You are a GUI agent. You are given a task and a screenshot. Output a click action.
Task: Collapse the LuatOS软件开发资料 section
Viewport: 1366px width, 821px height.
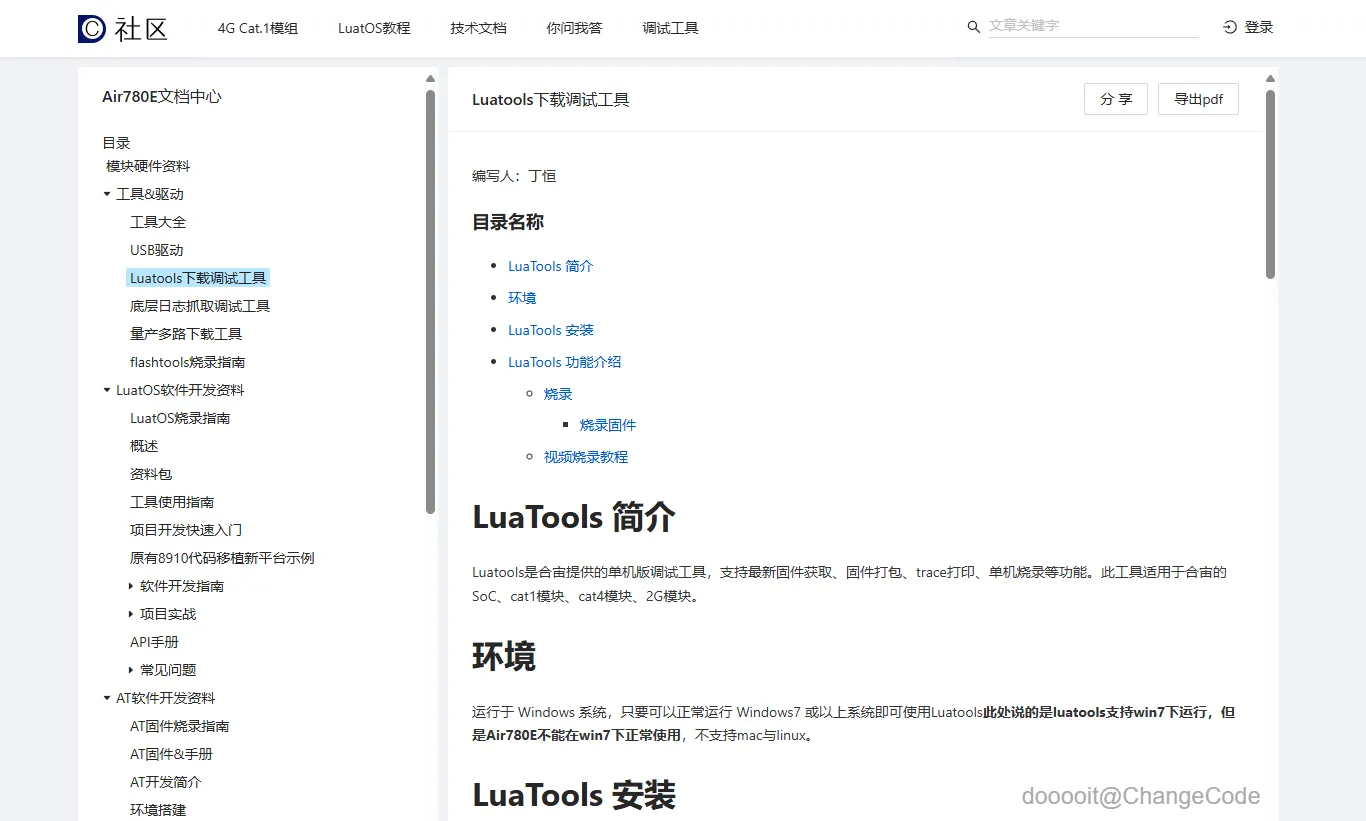(106, 389)
